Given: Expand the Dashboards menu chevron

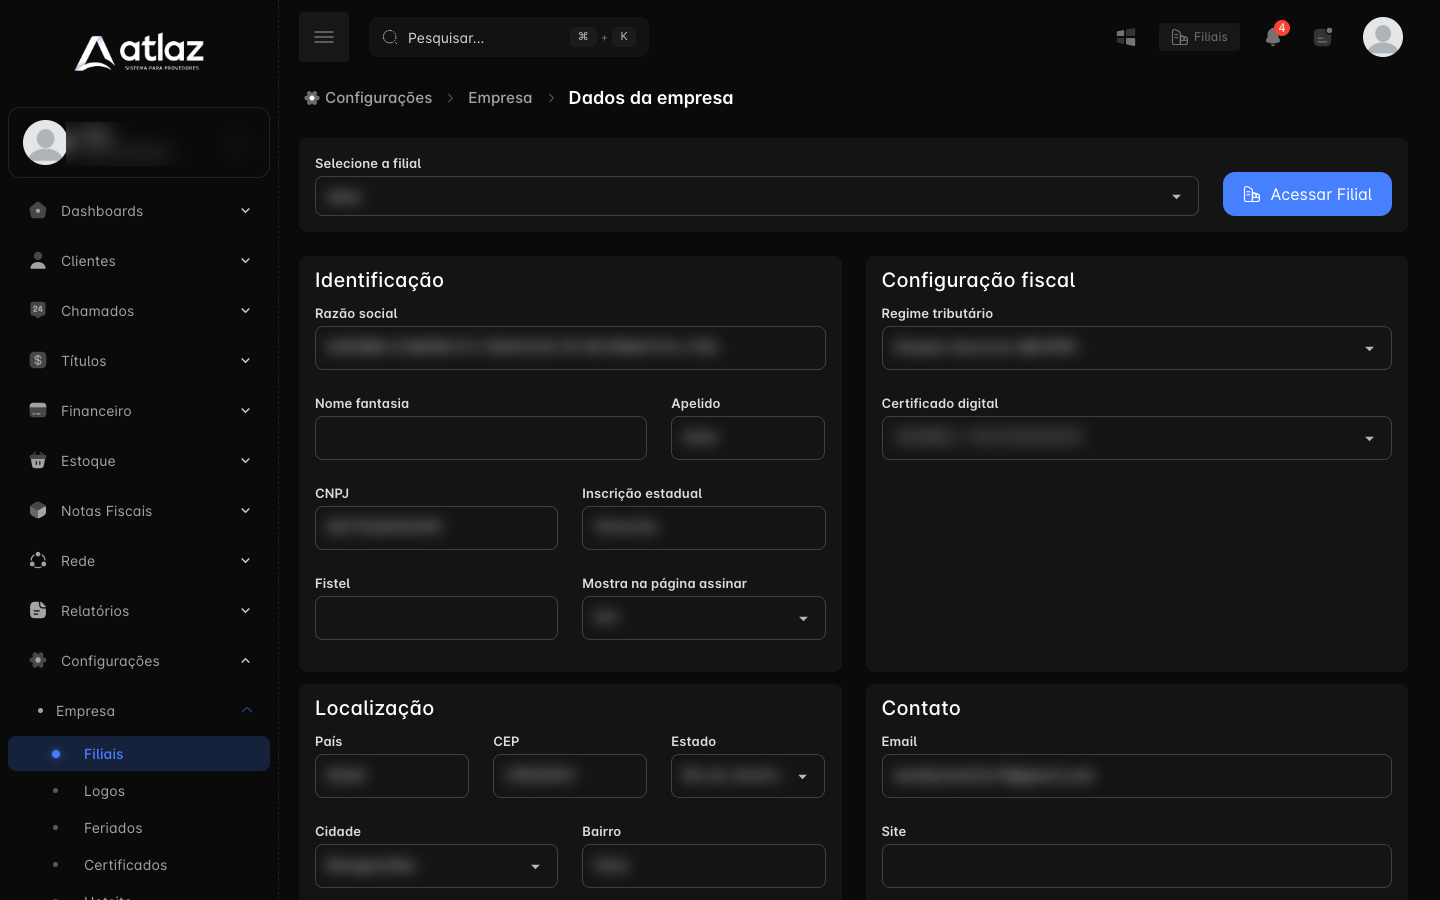Looking at the screenshot, I should (245, 211).
